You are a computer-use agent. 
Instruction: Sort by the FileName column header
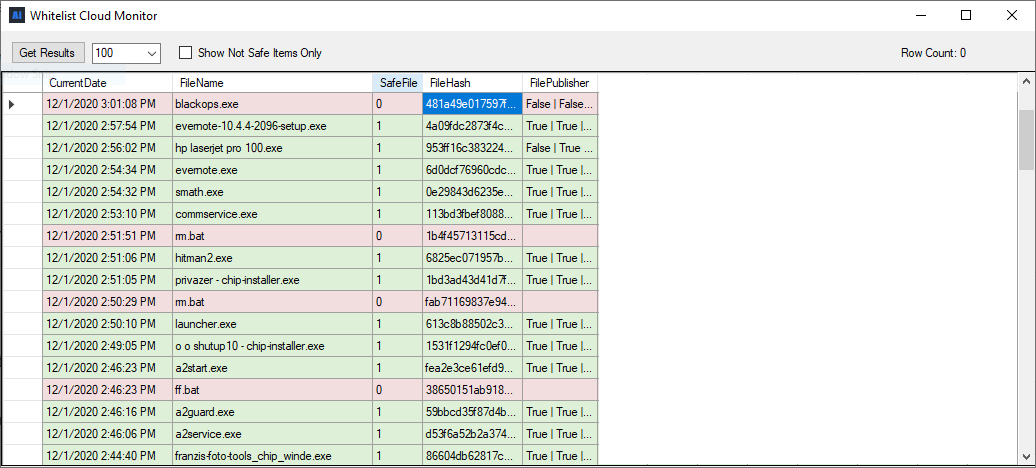tap(272, 83)
